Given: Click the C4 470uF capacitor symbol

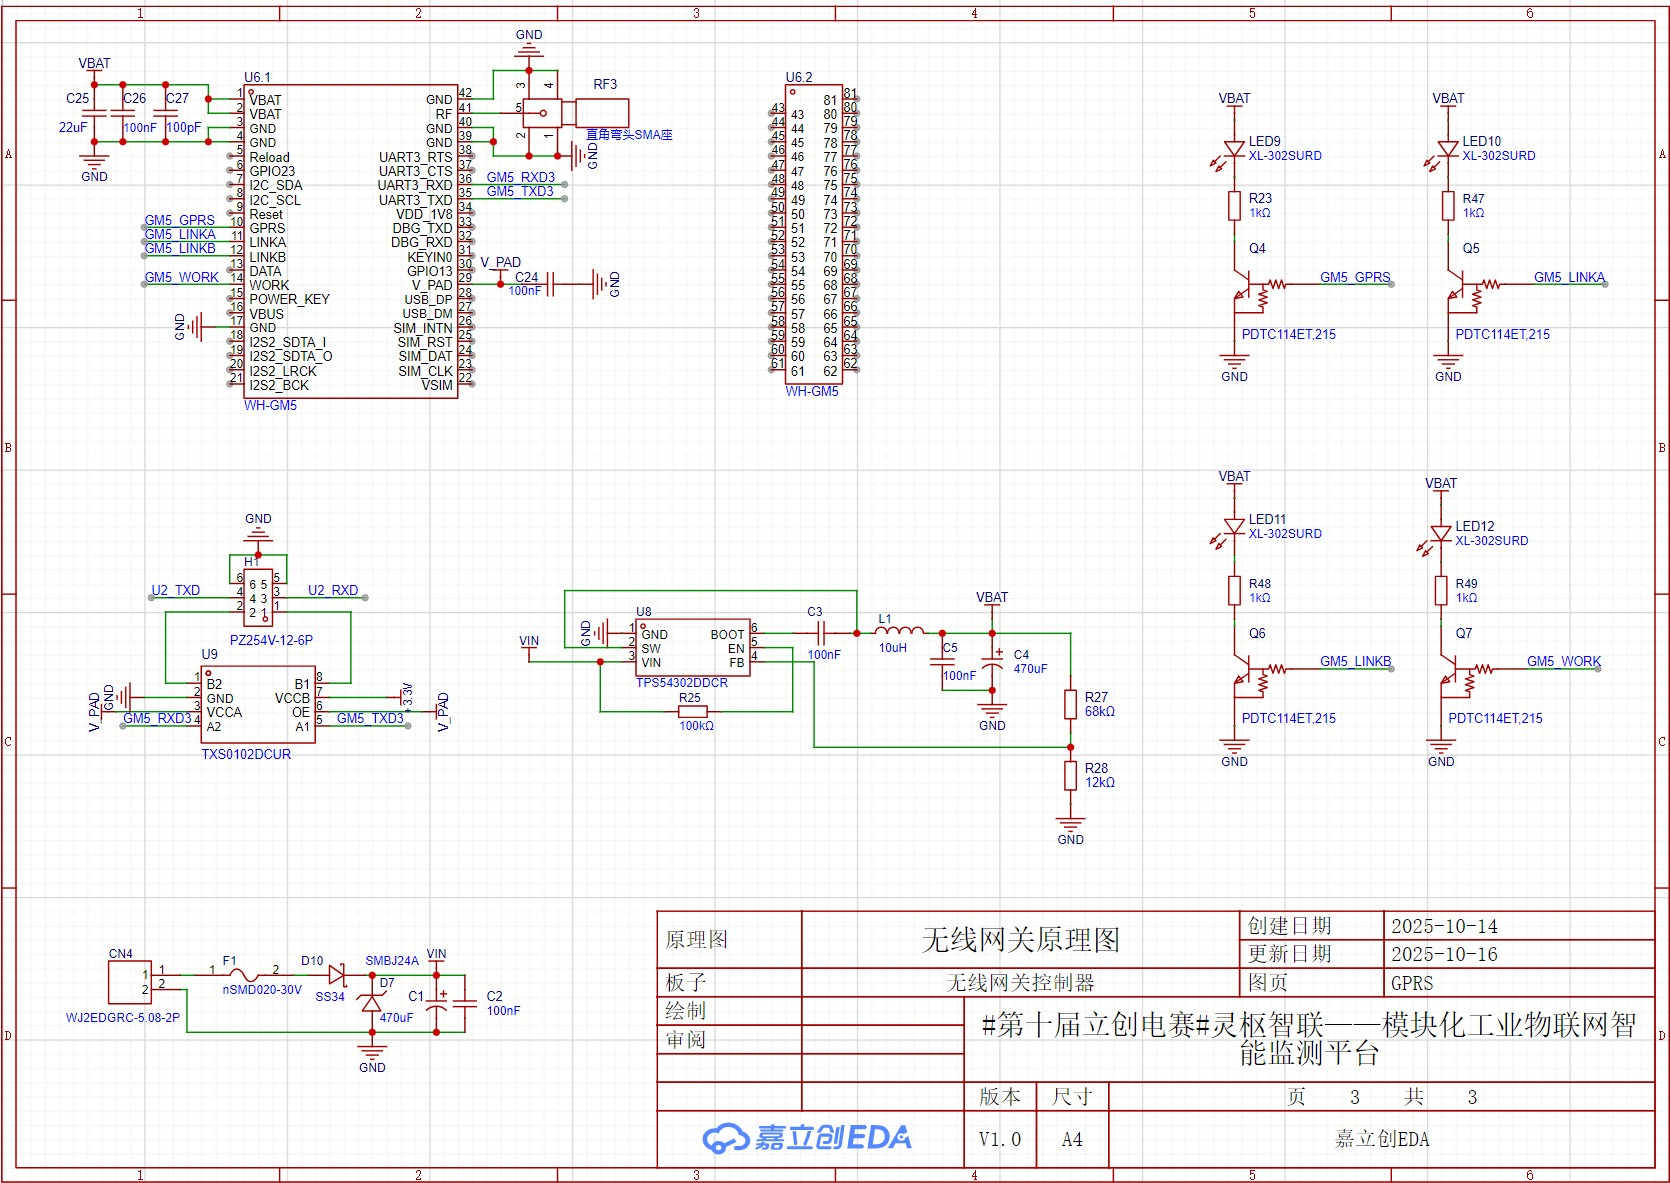Looking at the screenshot, I should (x=992, y=661).
